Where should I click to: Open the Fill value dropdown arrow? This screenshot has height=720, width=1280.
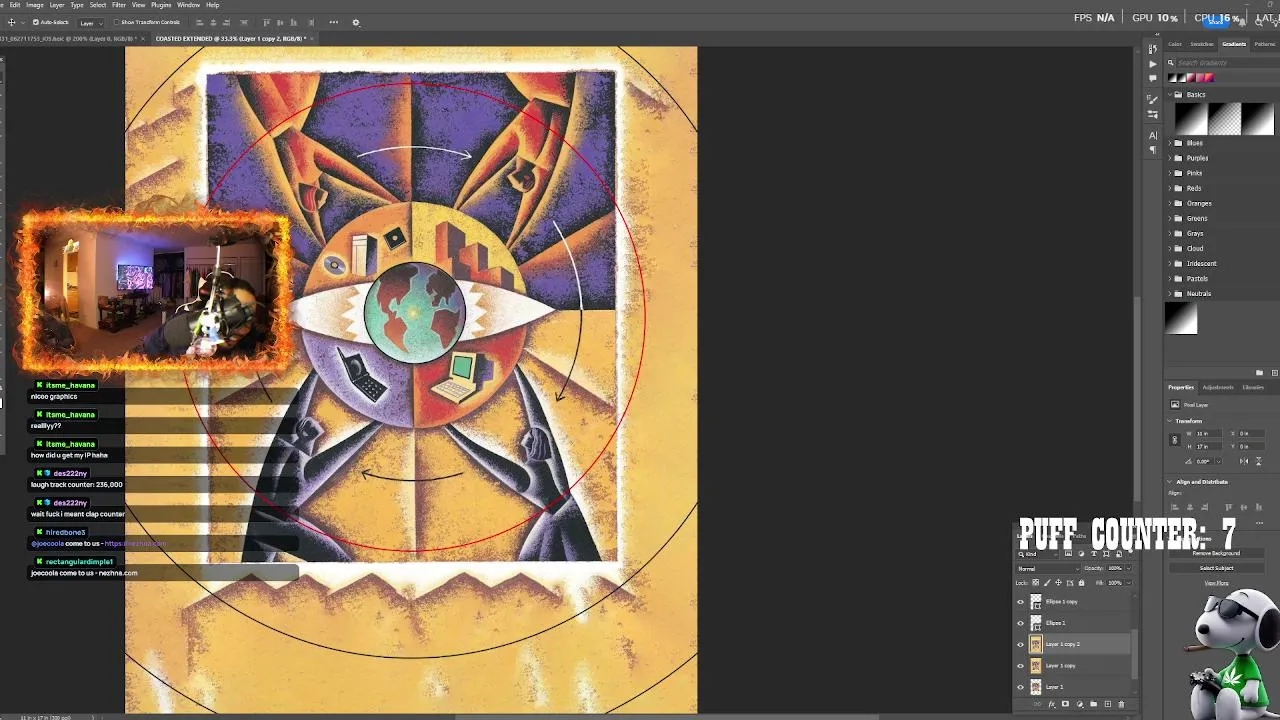(x=1128, y=583)
